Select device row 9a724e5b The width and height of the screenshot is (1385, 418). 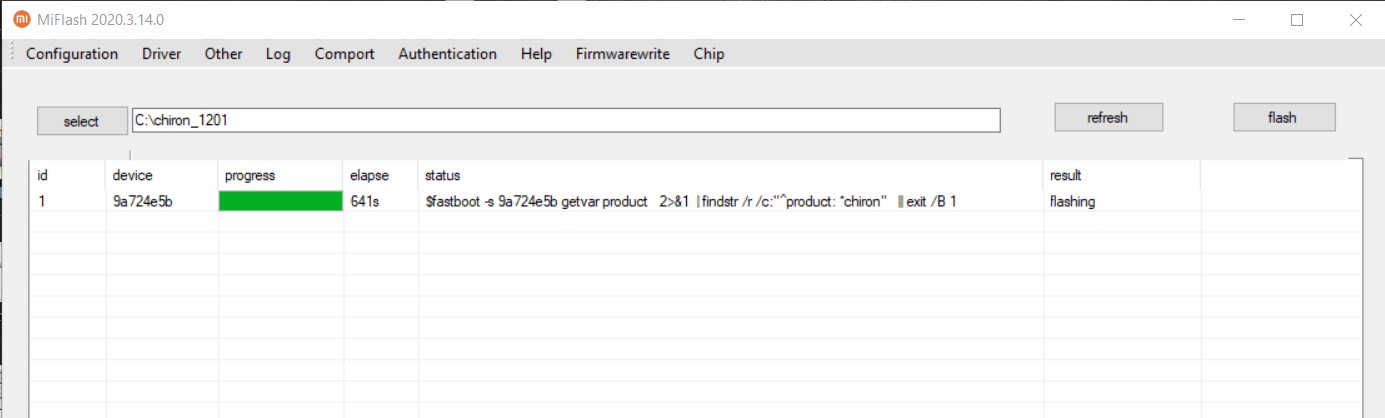click(143, 201)
